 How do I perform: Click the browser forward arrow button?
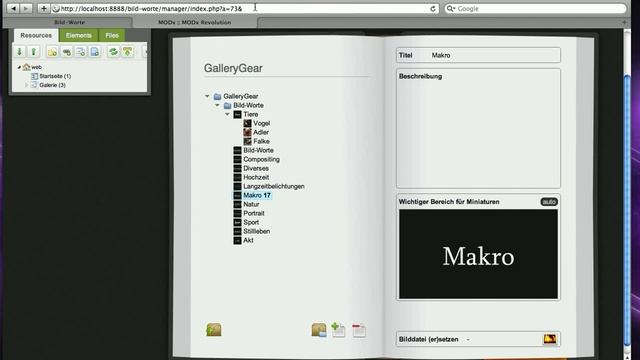pos(26,8)
